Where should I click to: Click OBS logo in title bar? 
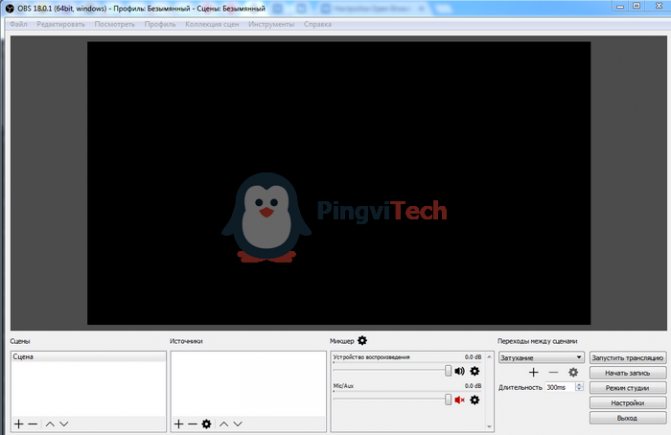[x=9, y=8]
